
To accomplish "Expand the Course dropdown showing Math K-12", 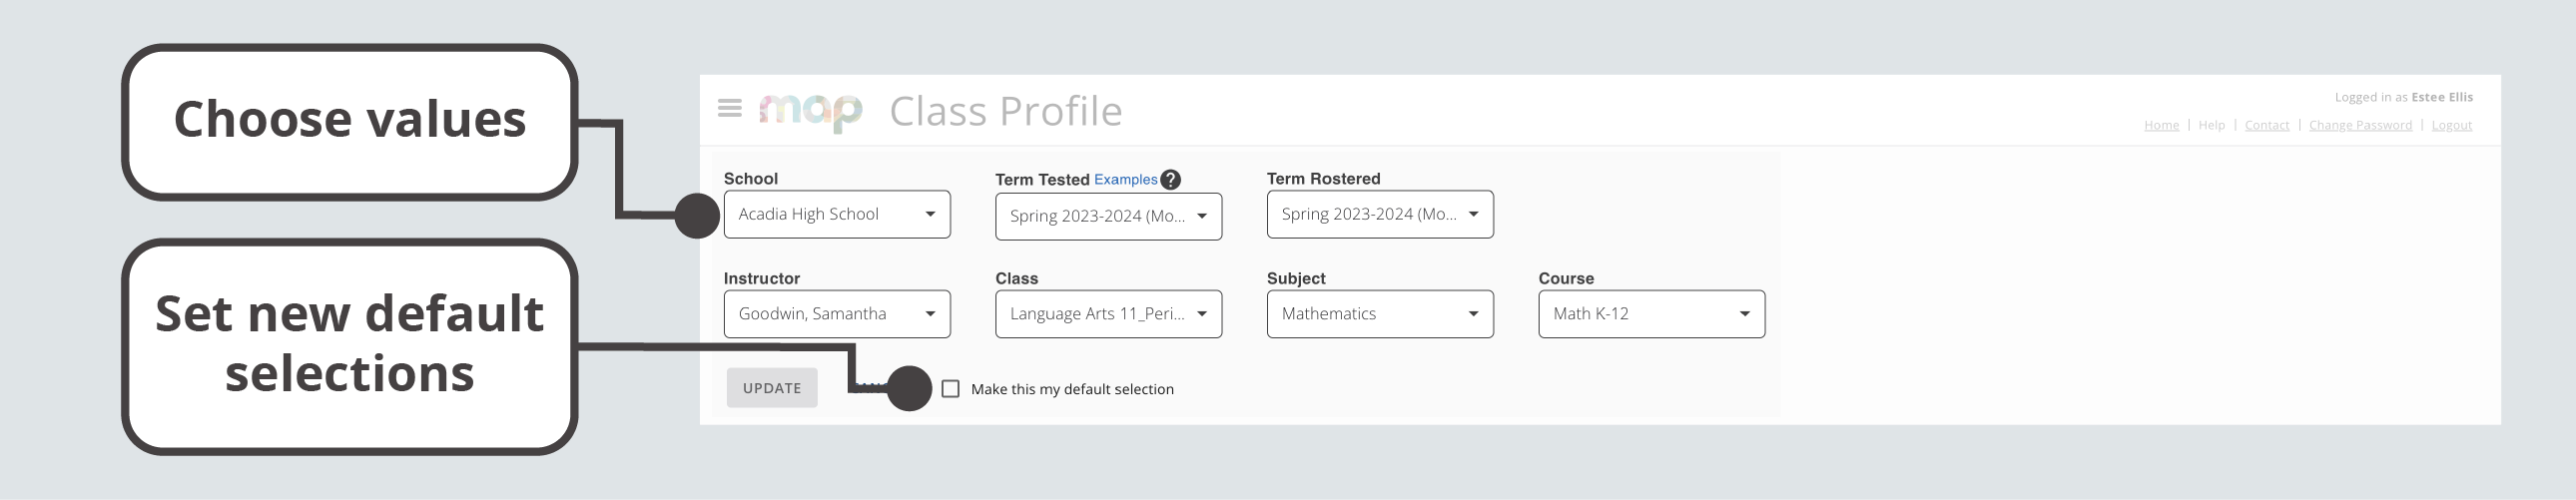I will pos(1651,314).
